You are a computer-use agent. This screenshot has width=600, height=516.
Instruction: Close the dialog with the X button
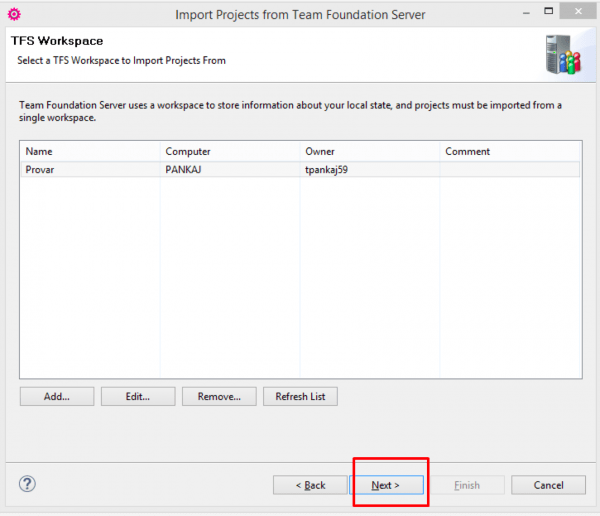(578, 11)
